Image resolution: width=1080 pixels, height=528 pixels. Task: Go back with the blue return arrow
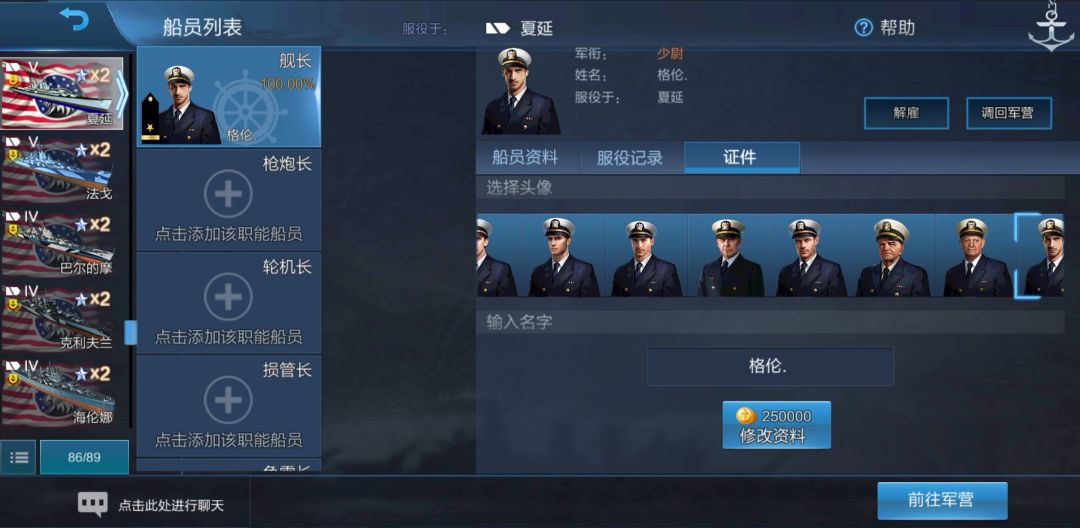point(74,20)
